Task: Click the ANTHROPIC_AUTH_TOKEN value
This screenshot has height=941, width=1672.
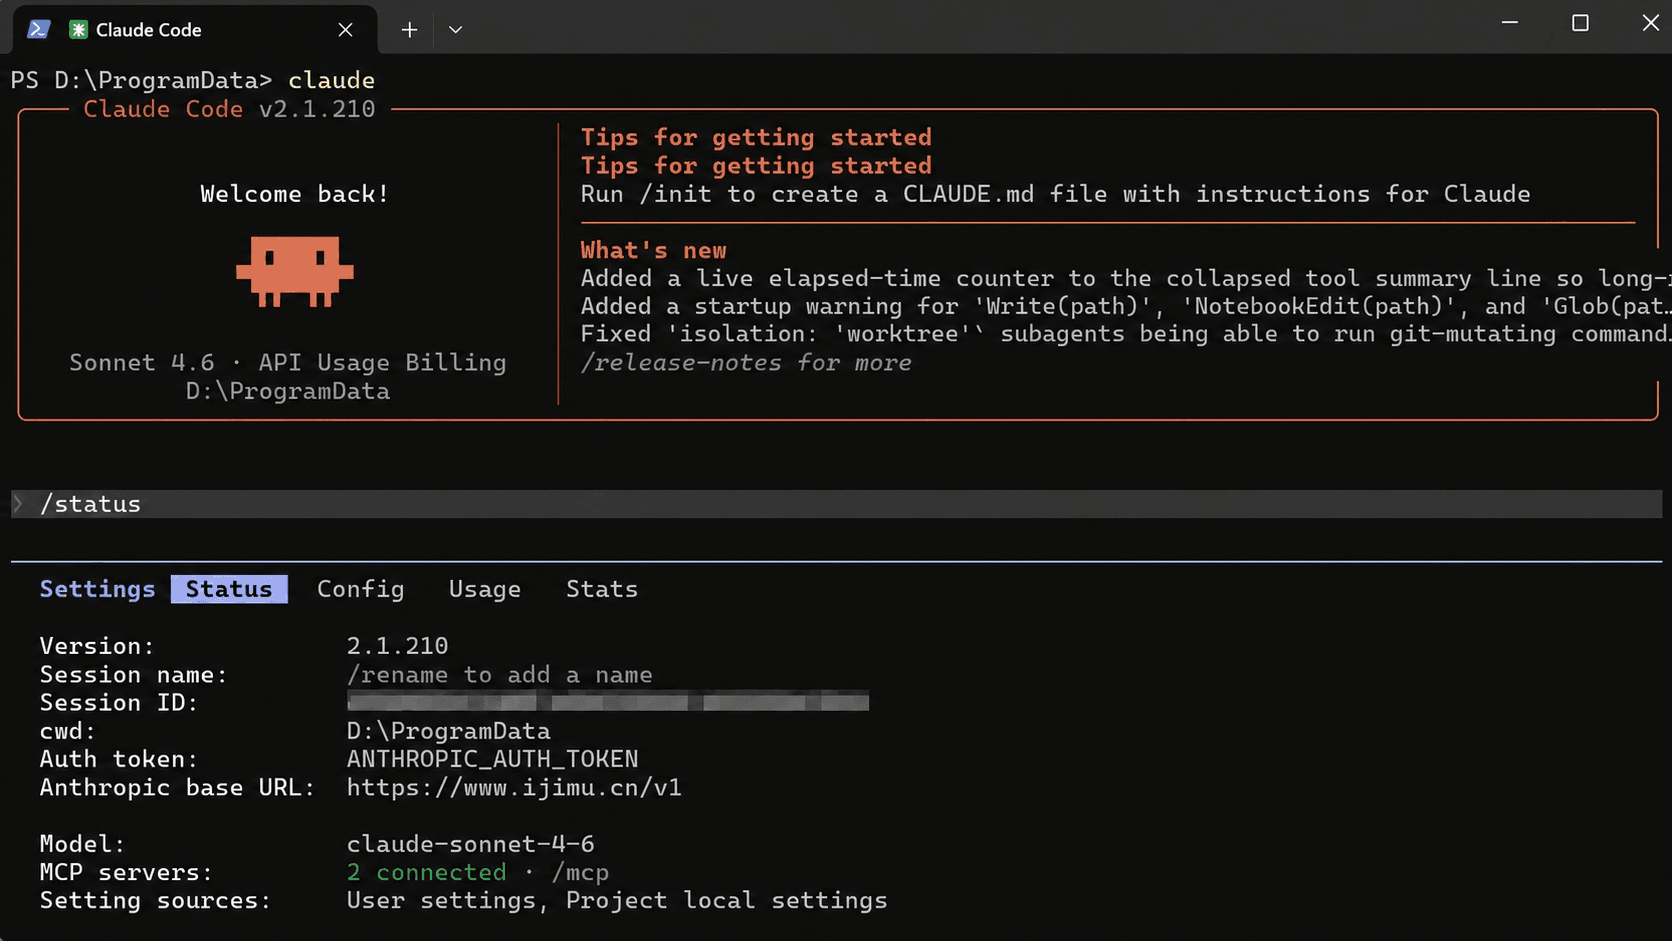Action: pos(492,759)
